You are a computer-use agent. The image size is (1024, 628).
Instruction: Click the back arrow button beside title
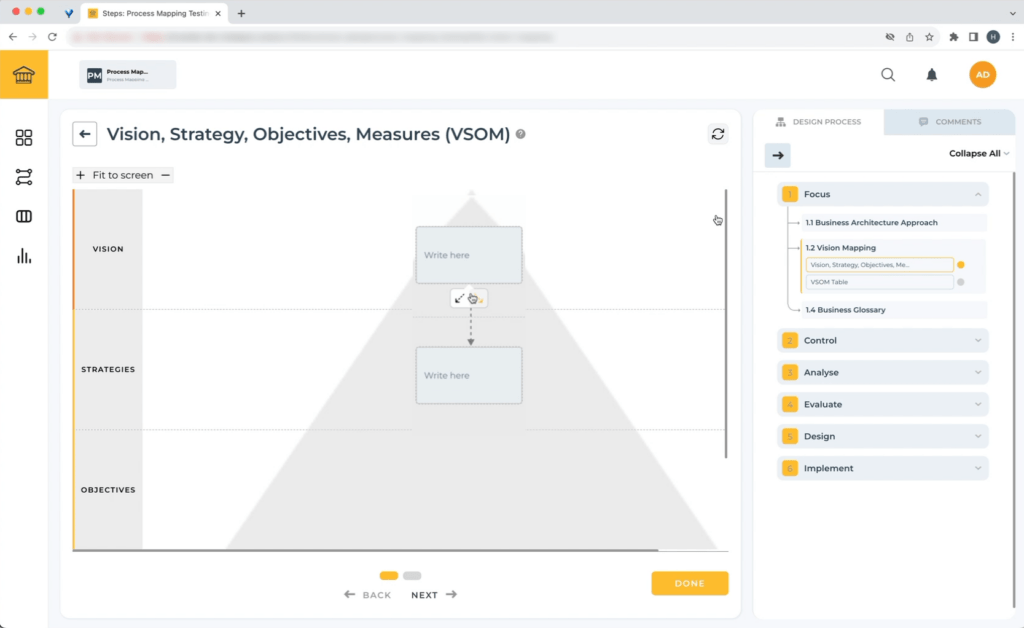point(85,135)
